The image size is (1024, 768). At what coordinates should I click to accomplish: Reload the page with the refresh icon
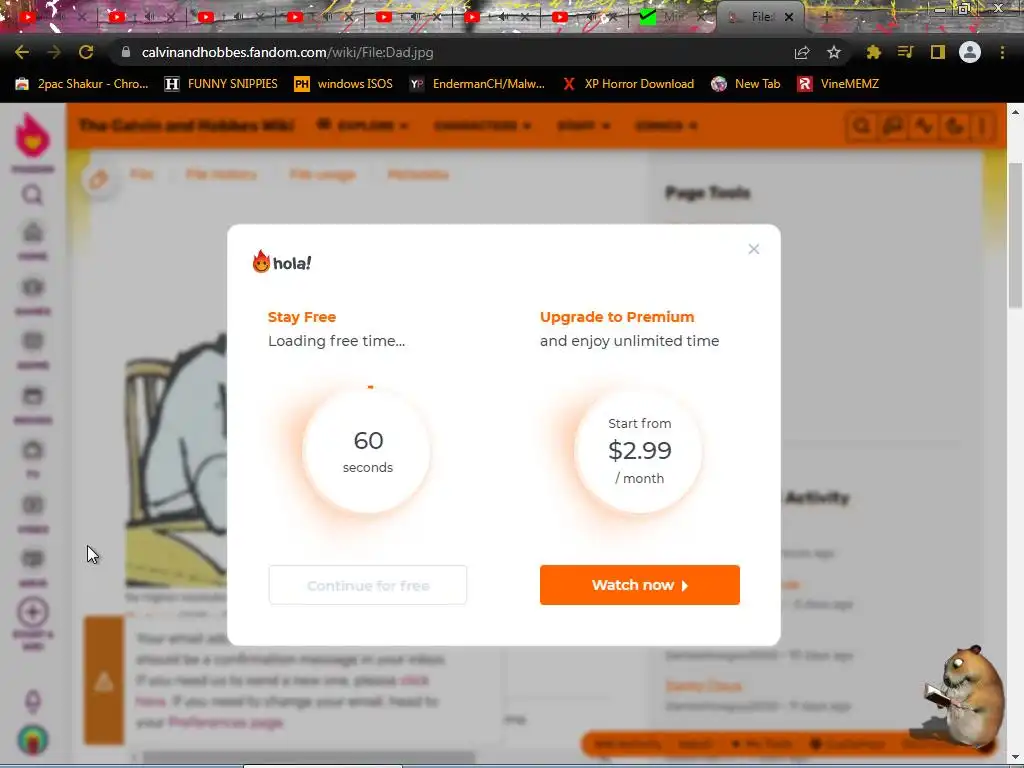coord(86,52)
